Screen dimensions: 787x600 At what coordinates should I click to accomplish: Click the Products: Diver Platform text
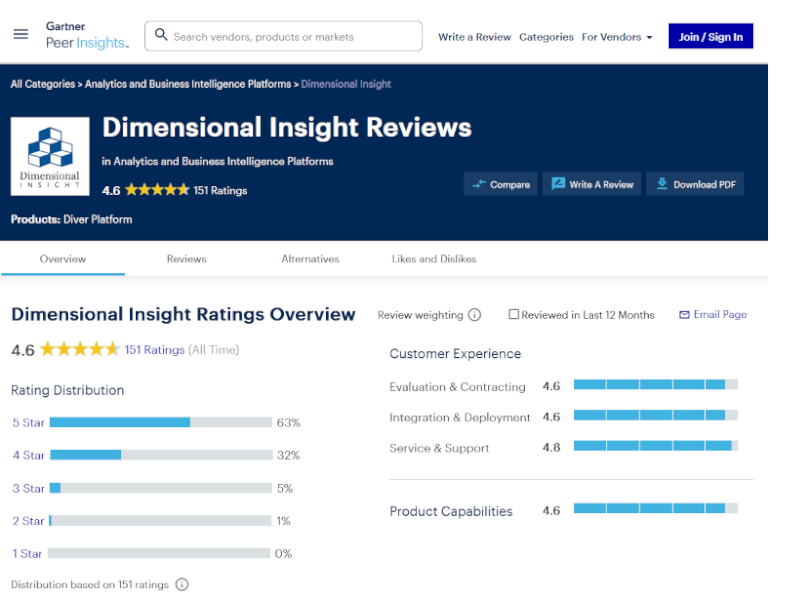tap(71, 219)
